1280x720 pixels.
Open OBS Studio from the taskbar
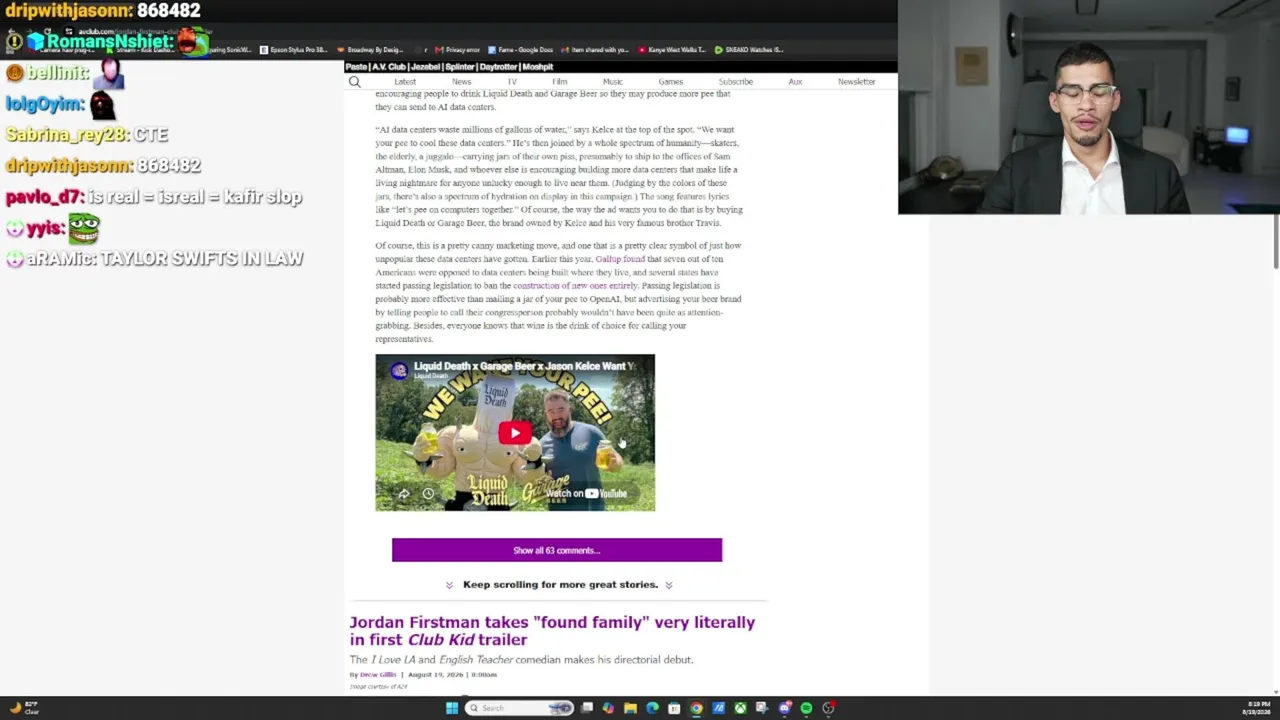click(x=828, y=708)
